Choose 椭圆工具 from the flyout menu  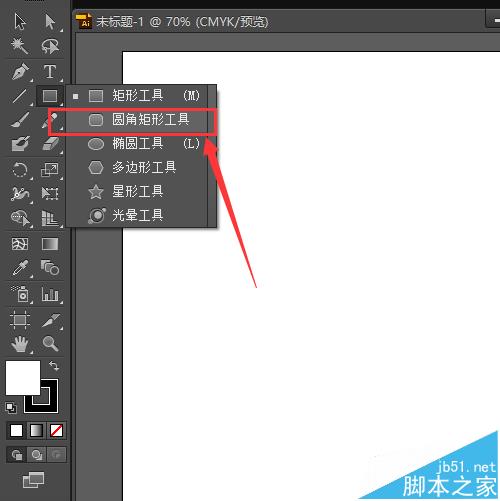(x=136, y=144)
